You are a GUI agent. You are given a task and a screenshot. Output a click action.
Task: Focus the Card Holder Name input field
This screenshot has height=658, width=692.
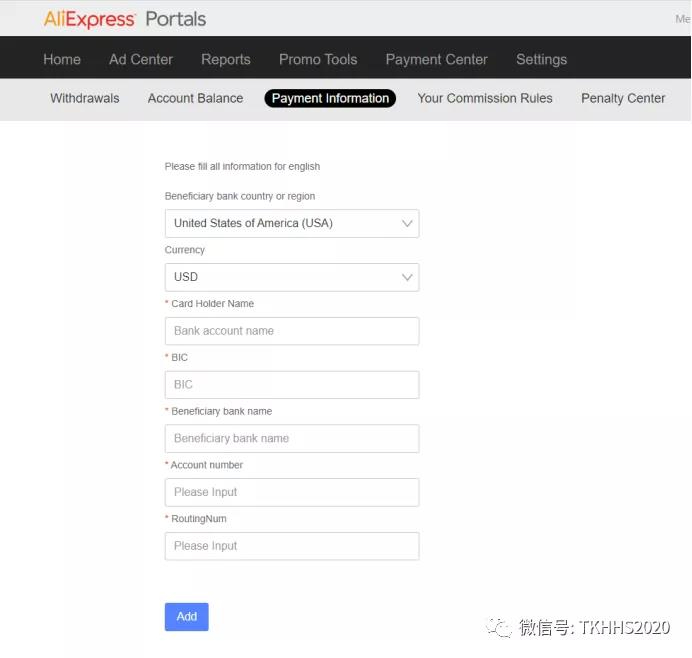[x=292, y=331]
